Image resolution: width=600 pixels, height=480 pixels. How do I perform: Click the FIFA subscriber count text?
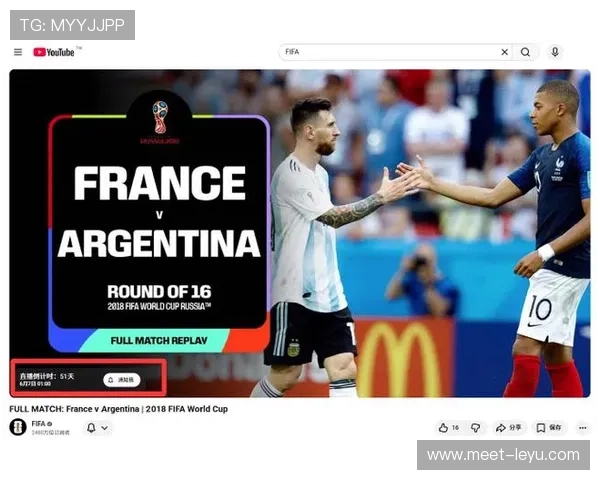pos(51,432)
